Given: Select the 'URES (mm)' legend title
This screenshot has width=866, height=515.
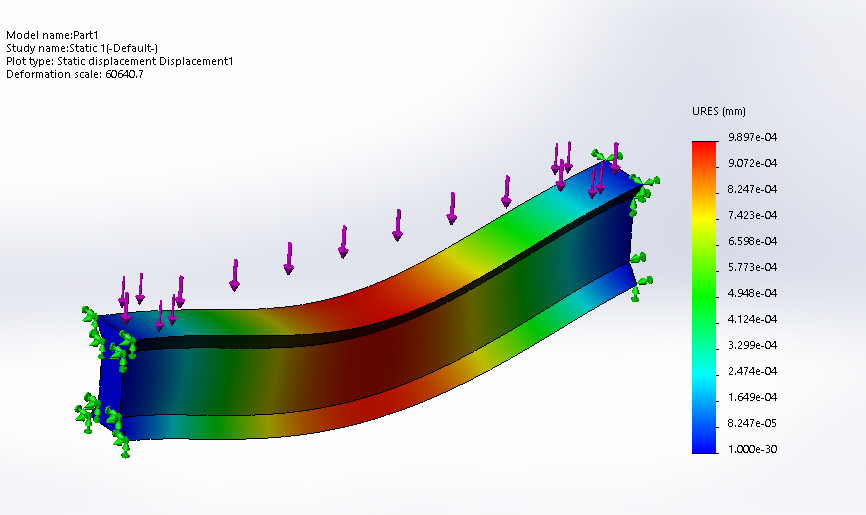Looking at the screenshot, I should pyautogui.click(x=719, y=112).
